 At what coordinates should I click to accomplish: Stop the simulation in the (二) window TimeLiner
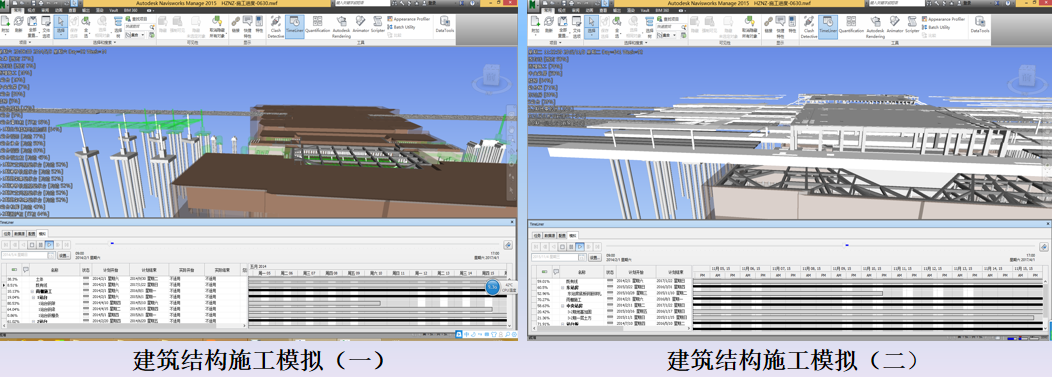[562, 246]
